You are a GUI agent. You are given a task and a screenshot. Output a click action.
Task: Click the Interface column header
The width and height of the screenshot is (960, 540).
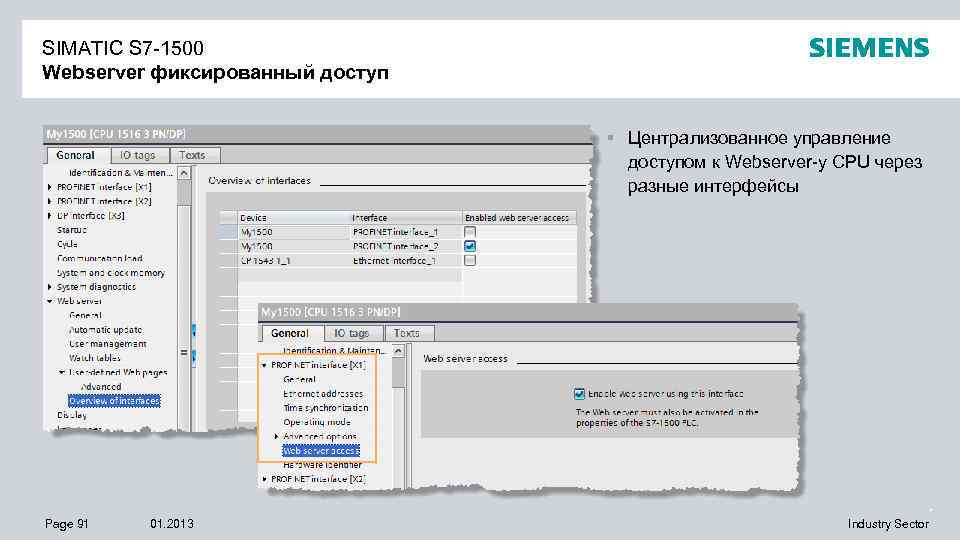coord(405,218)
